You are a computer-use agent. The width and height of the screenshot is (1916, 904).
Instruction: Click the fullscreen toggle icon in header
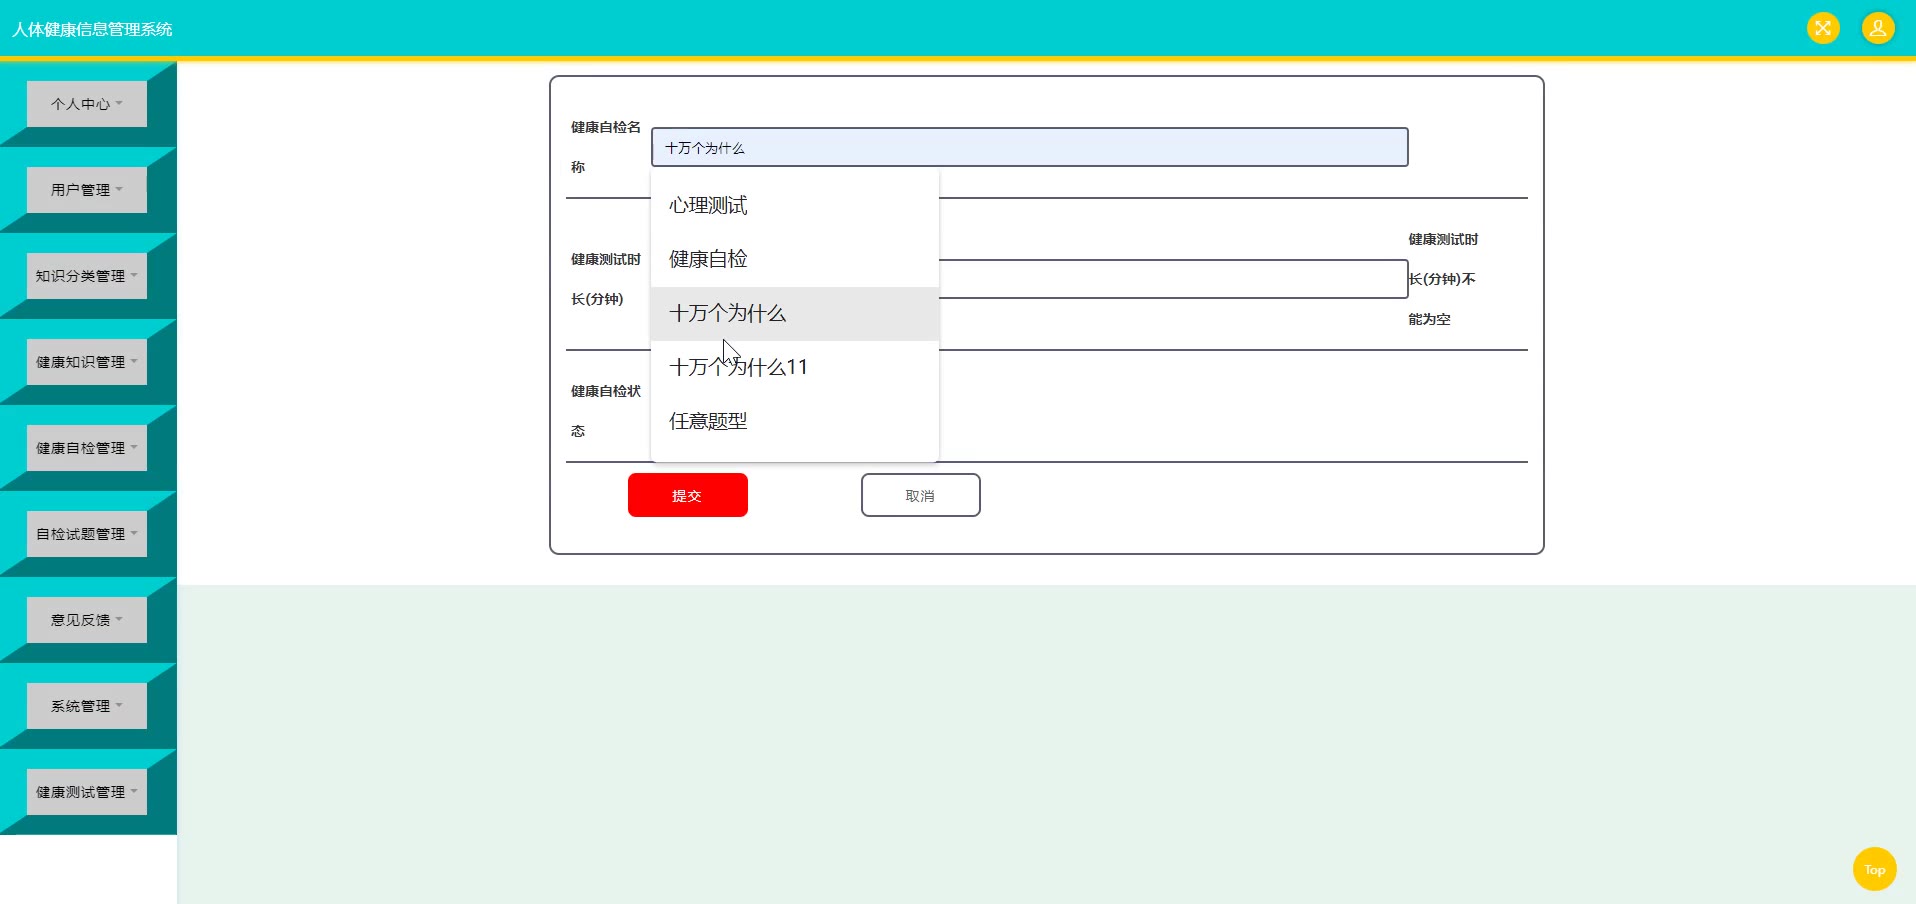pyautogui.click(x=1823, y=28)
